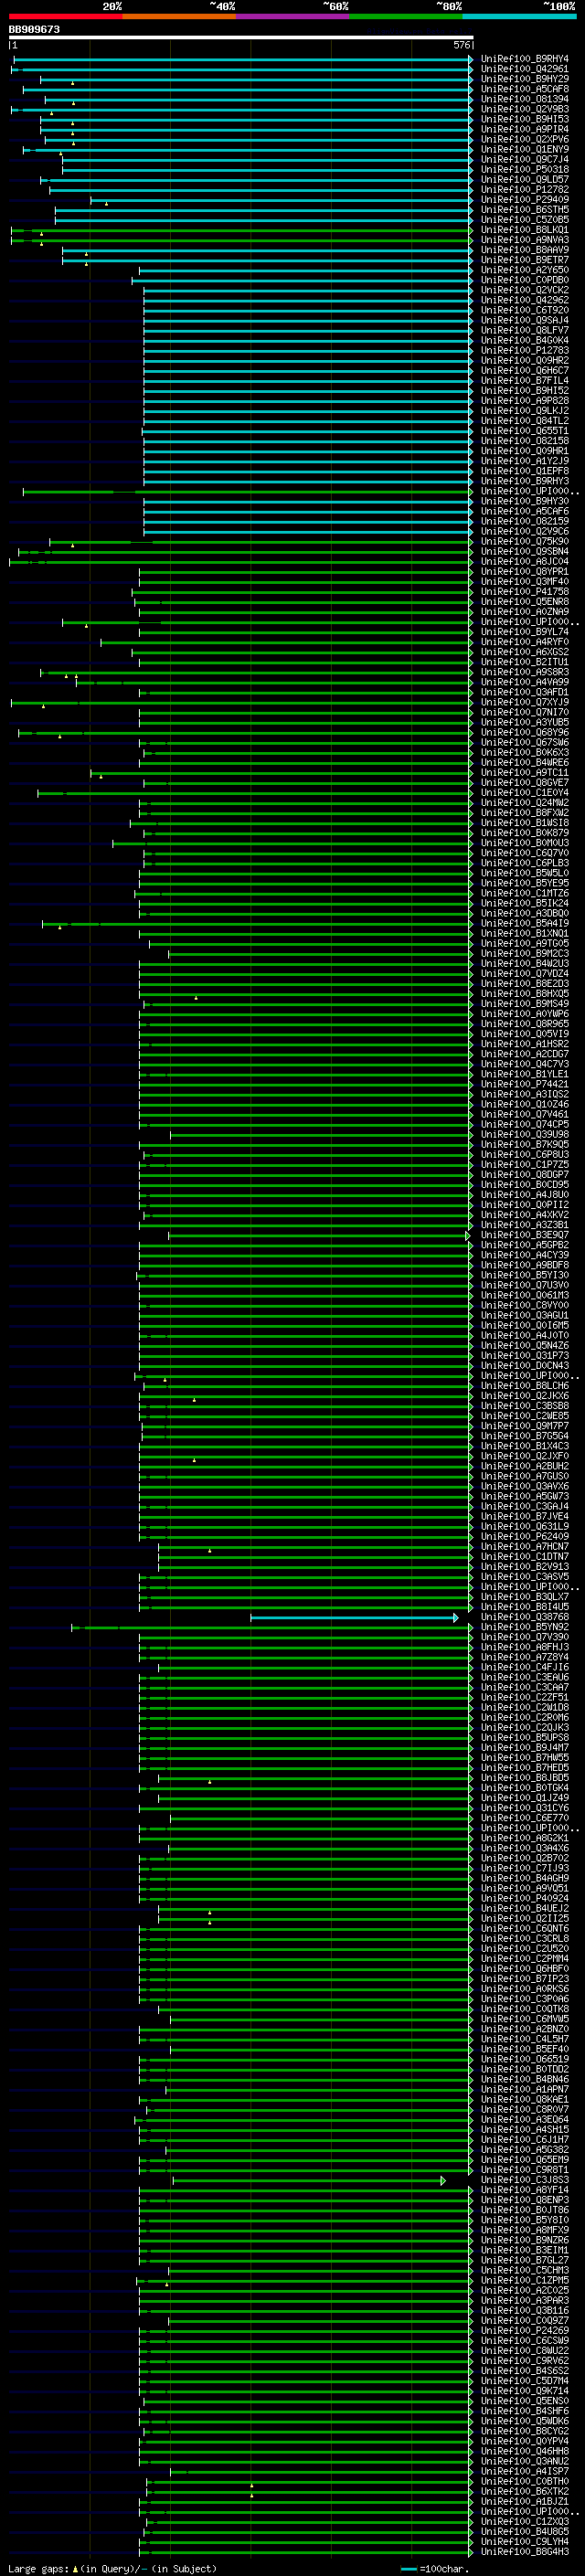Select the UniRef100_O66519 label
This screenshot has height=2576, width=585.
pyautogui.click(x=524, y=2059)
